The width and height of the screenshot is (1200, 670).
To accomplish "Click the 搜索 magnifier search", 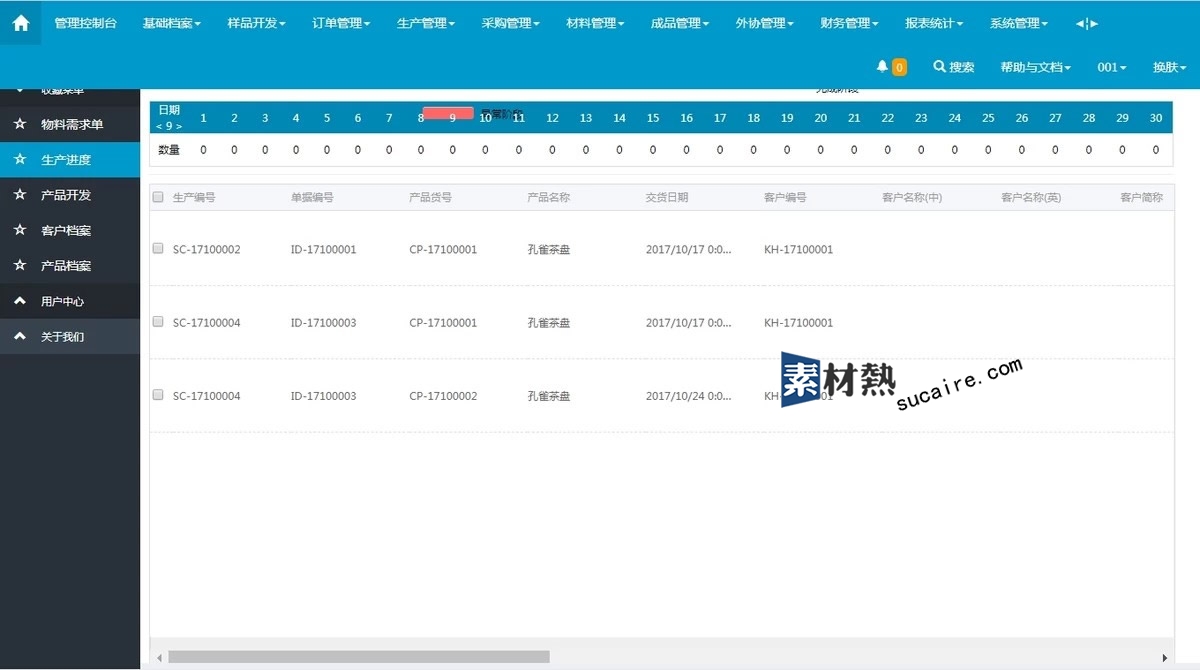I will pos(954,67).
